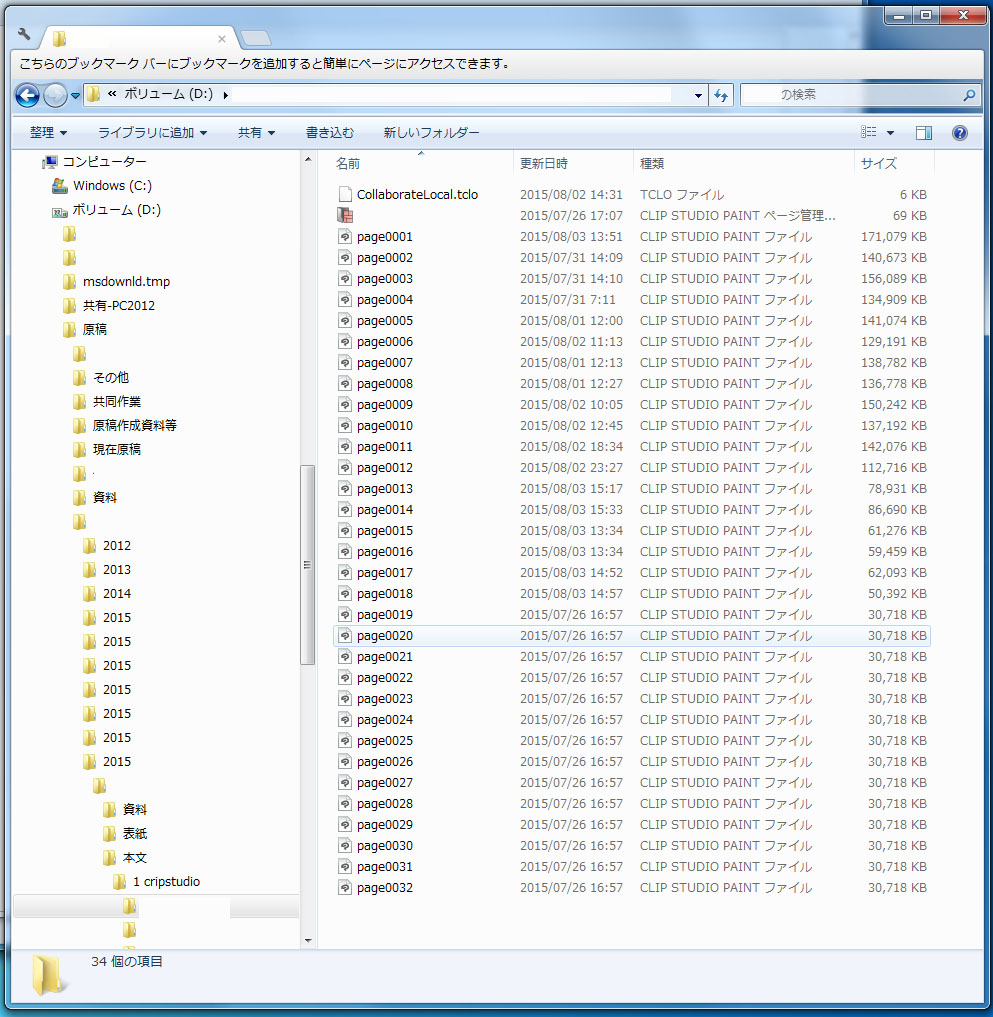Viewport: 993px width, 1017px height.
Task: Click the 新しいフォルダー button
Action: coord(431,133)
